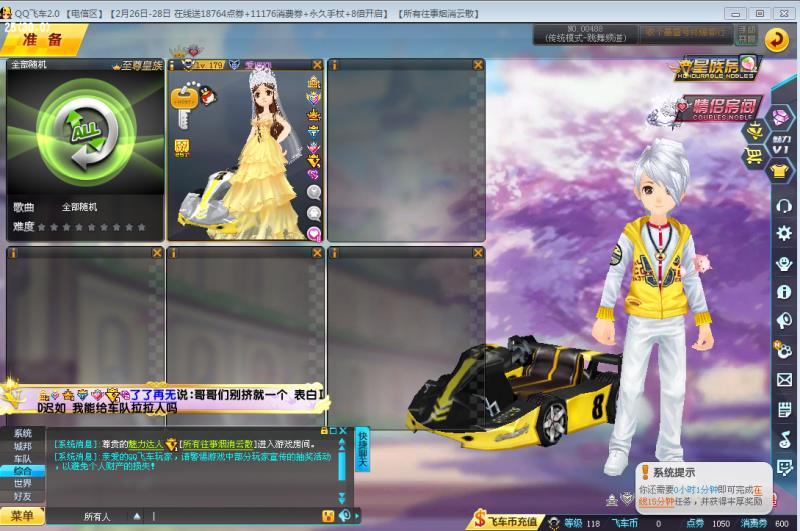The image size is (800, 531).
Task: Toggle the chat lock icon
Action: [324, 431]
